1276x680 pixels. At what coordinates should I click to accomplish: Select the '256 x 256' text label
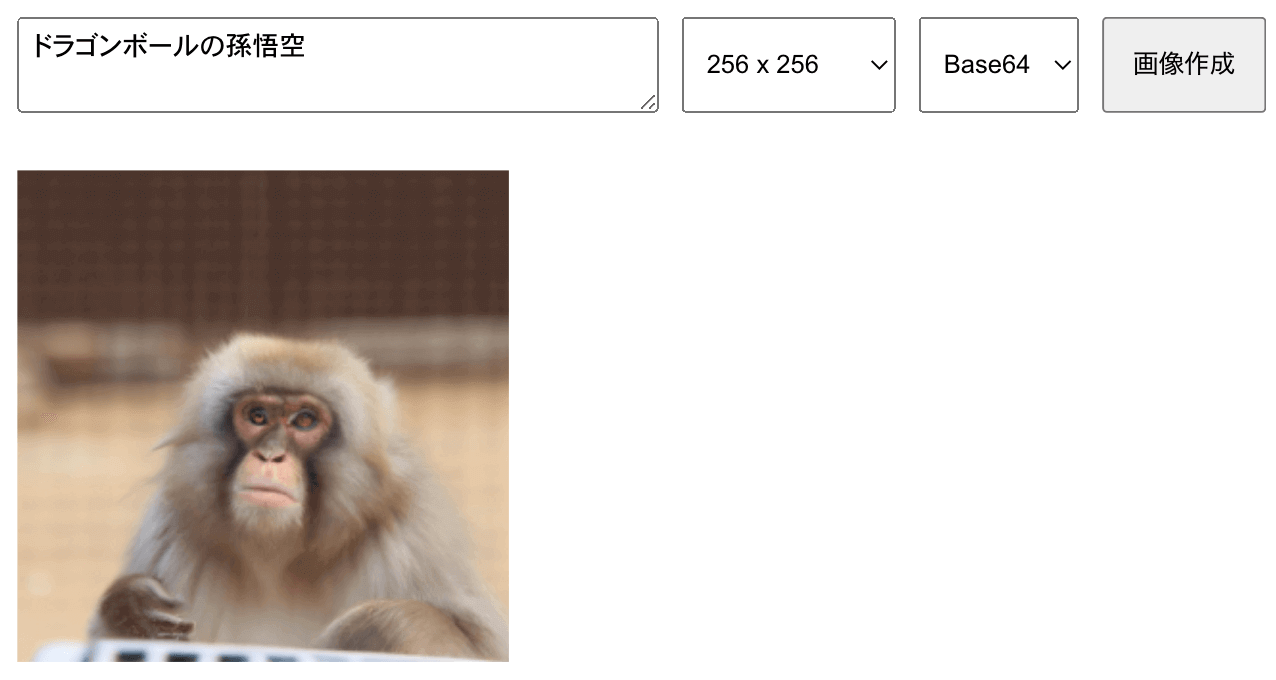coord(762,65)
